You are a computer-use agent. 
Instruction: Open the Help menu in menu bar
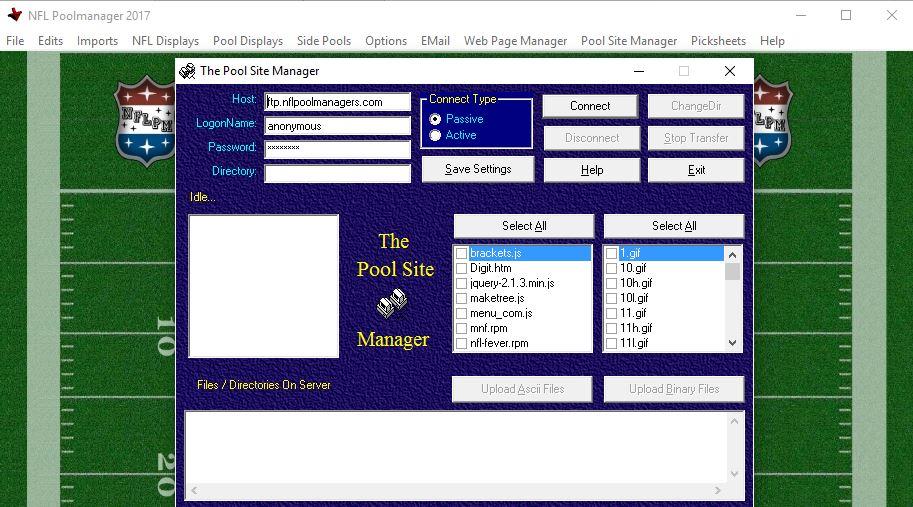pos(772,41)
